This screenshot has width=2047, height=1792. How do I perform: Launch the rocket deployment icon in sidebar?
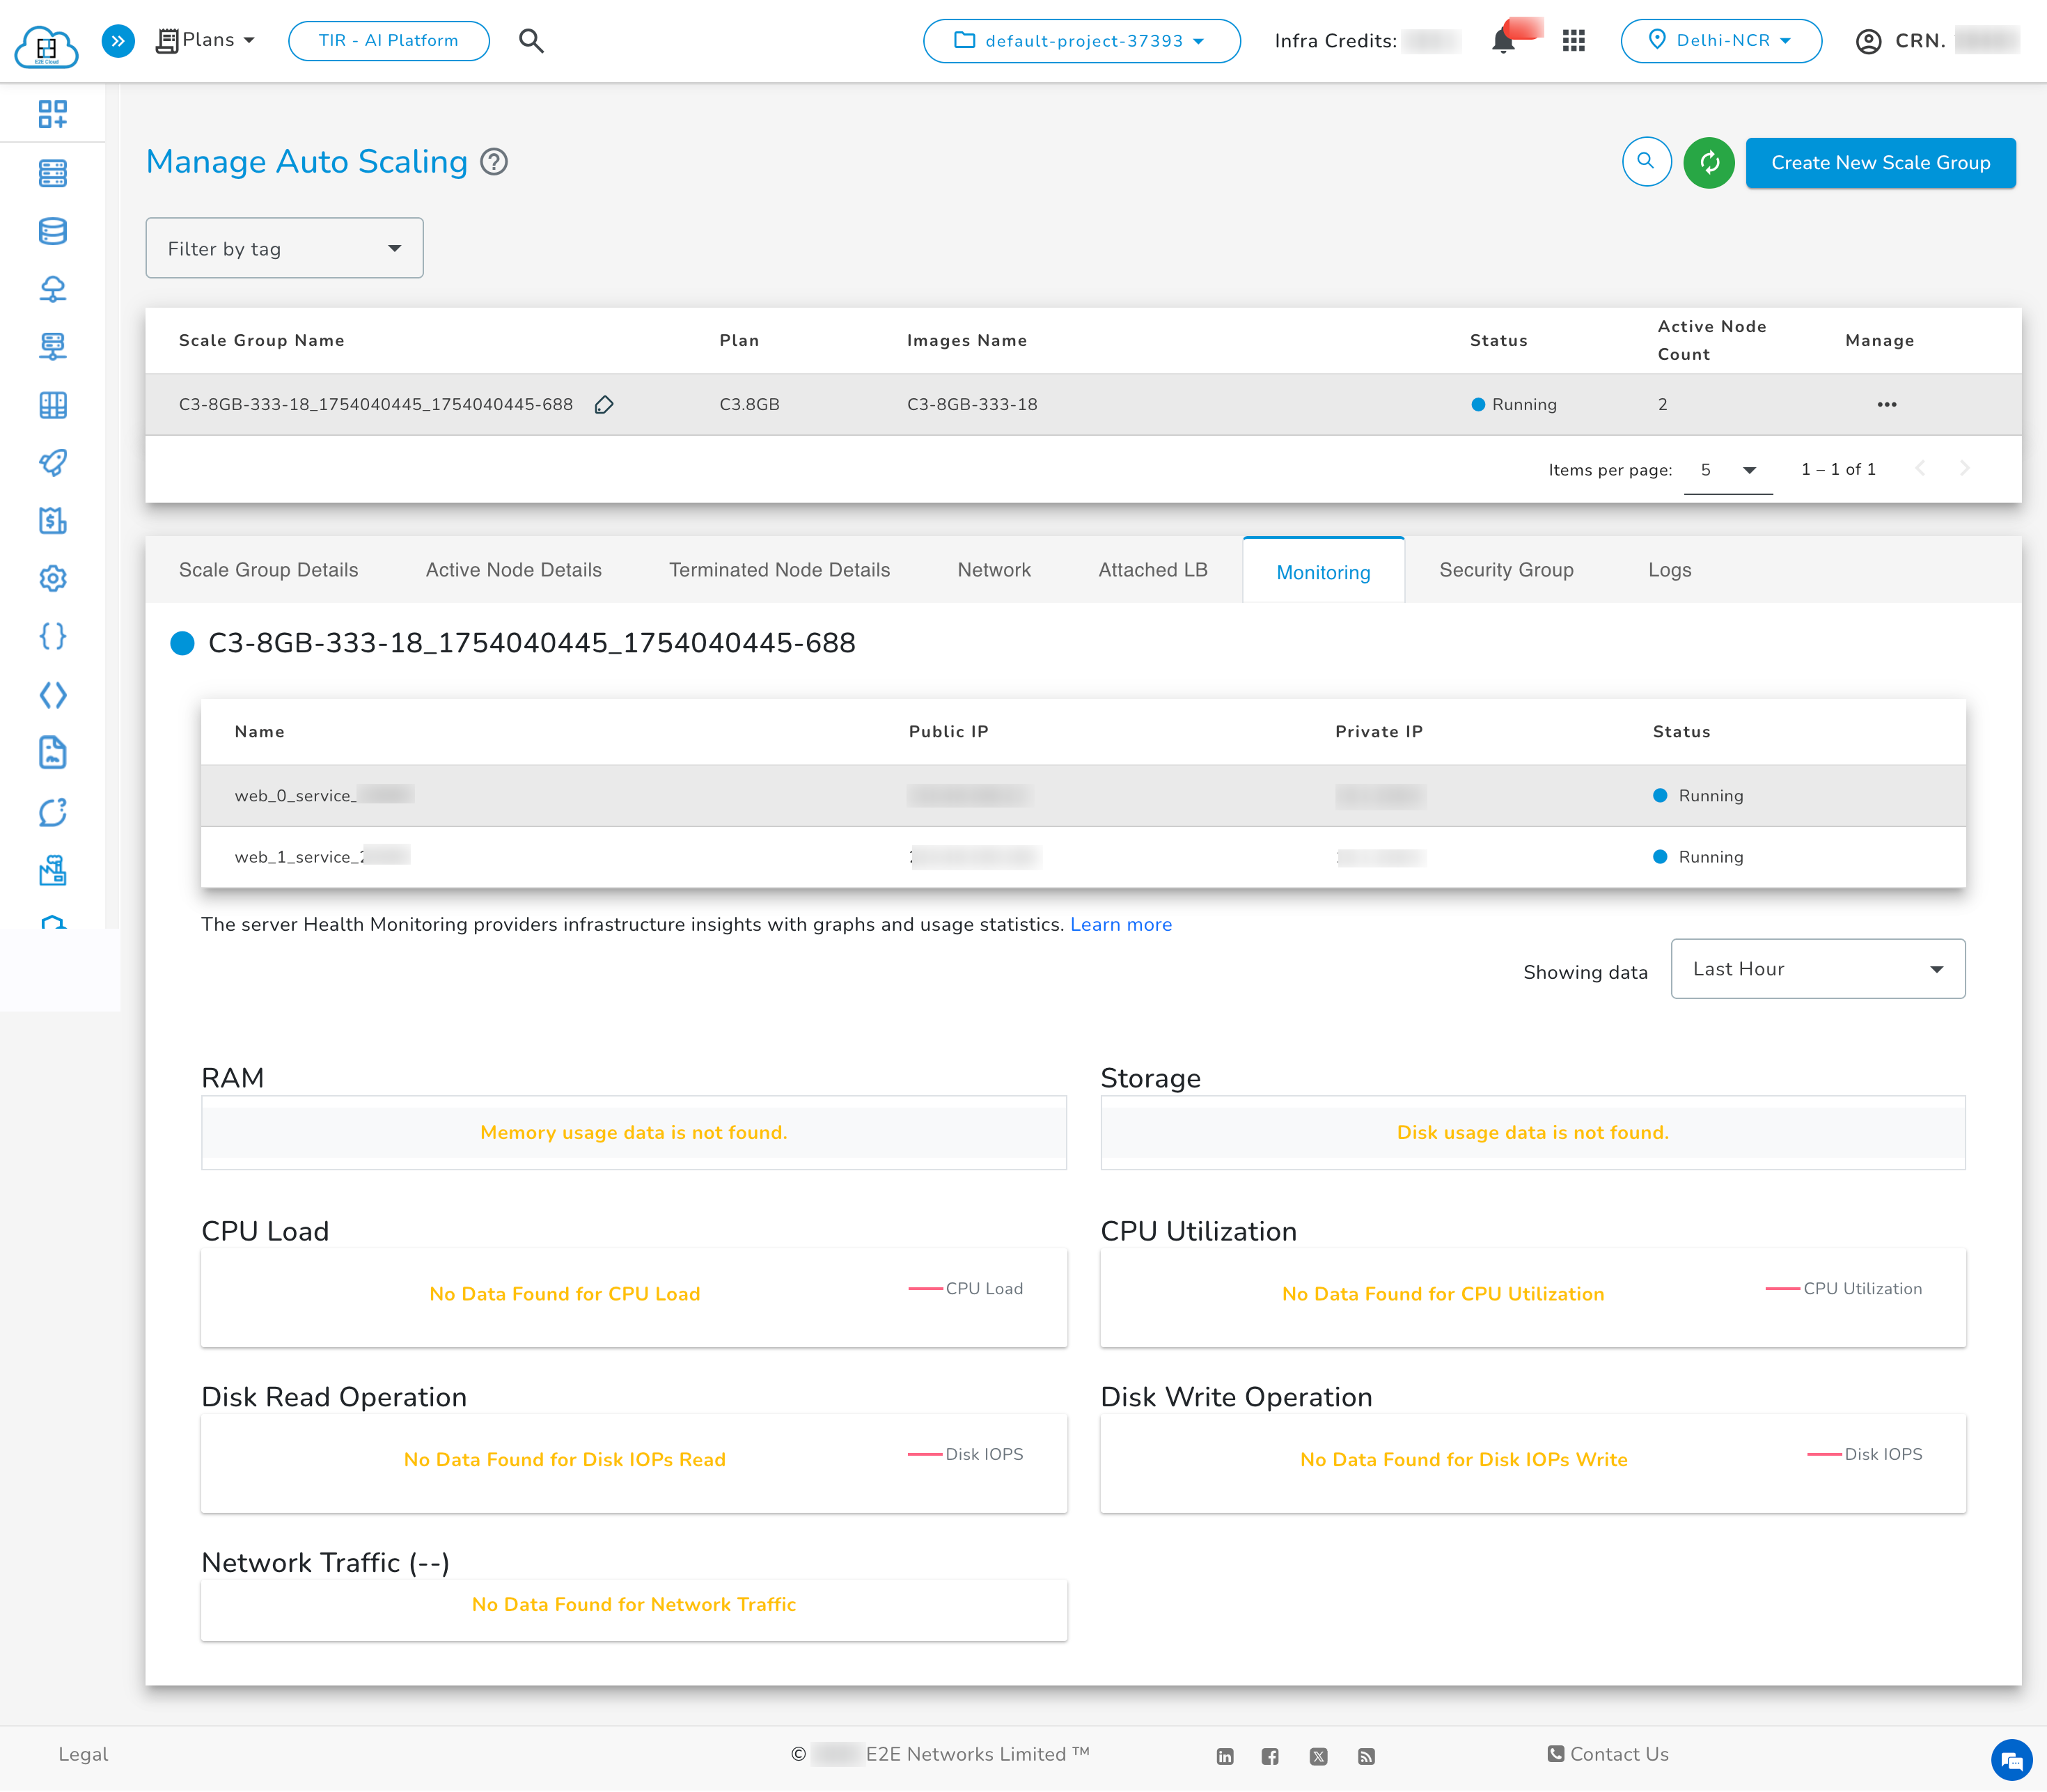coord(53,464)
